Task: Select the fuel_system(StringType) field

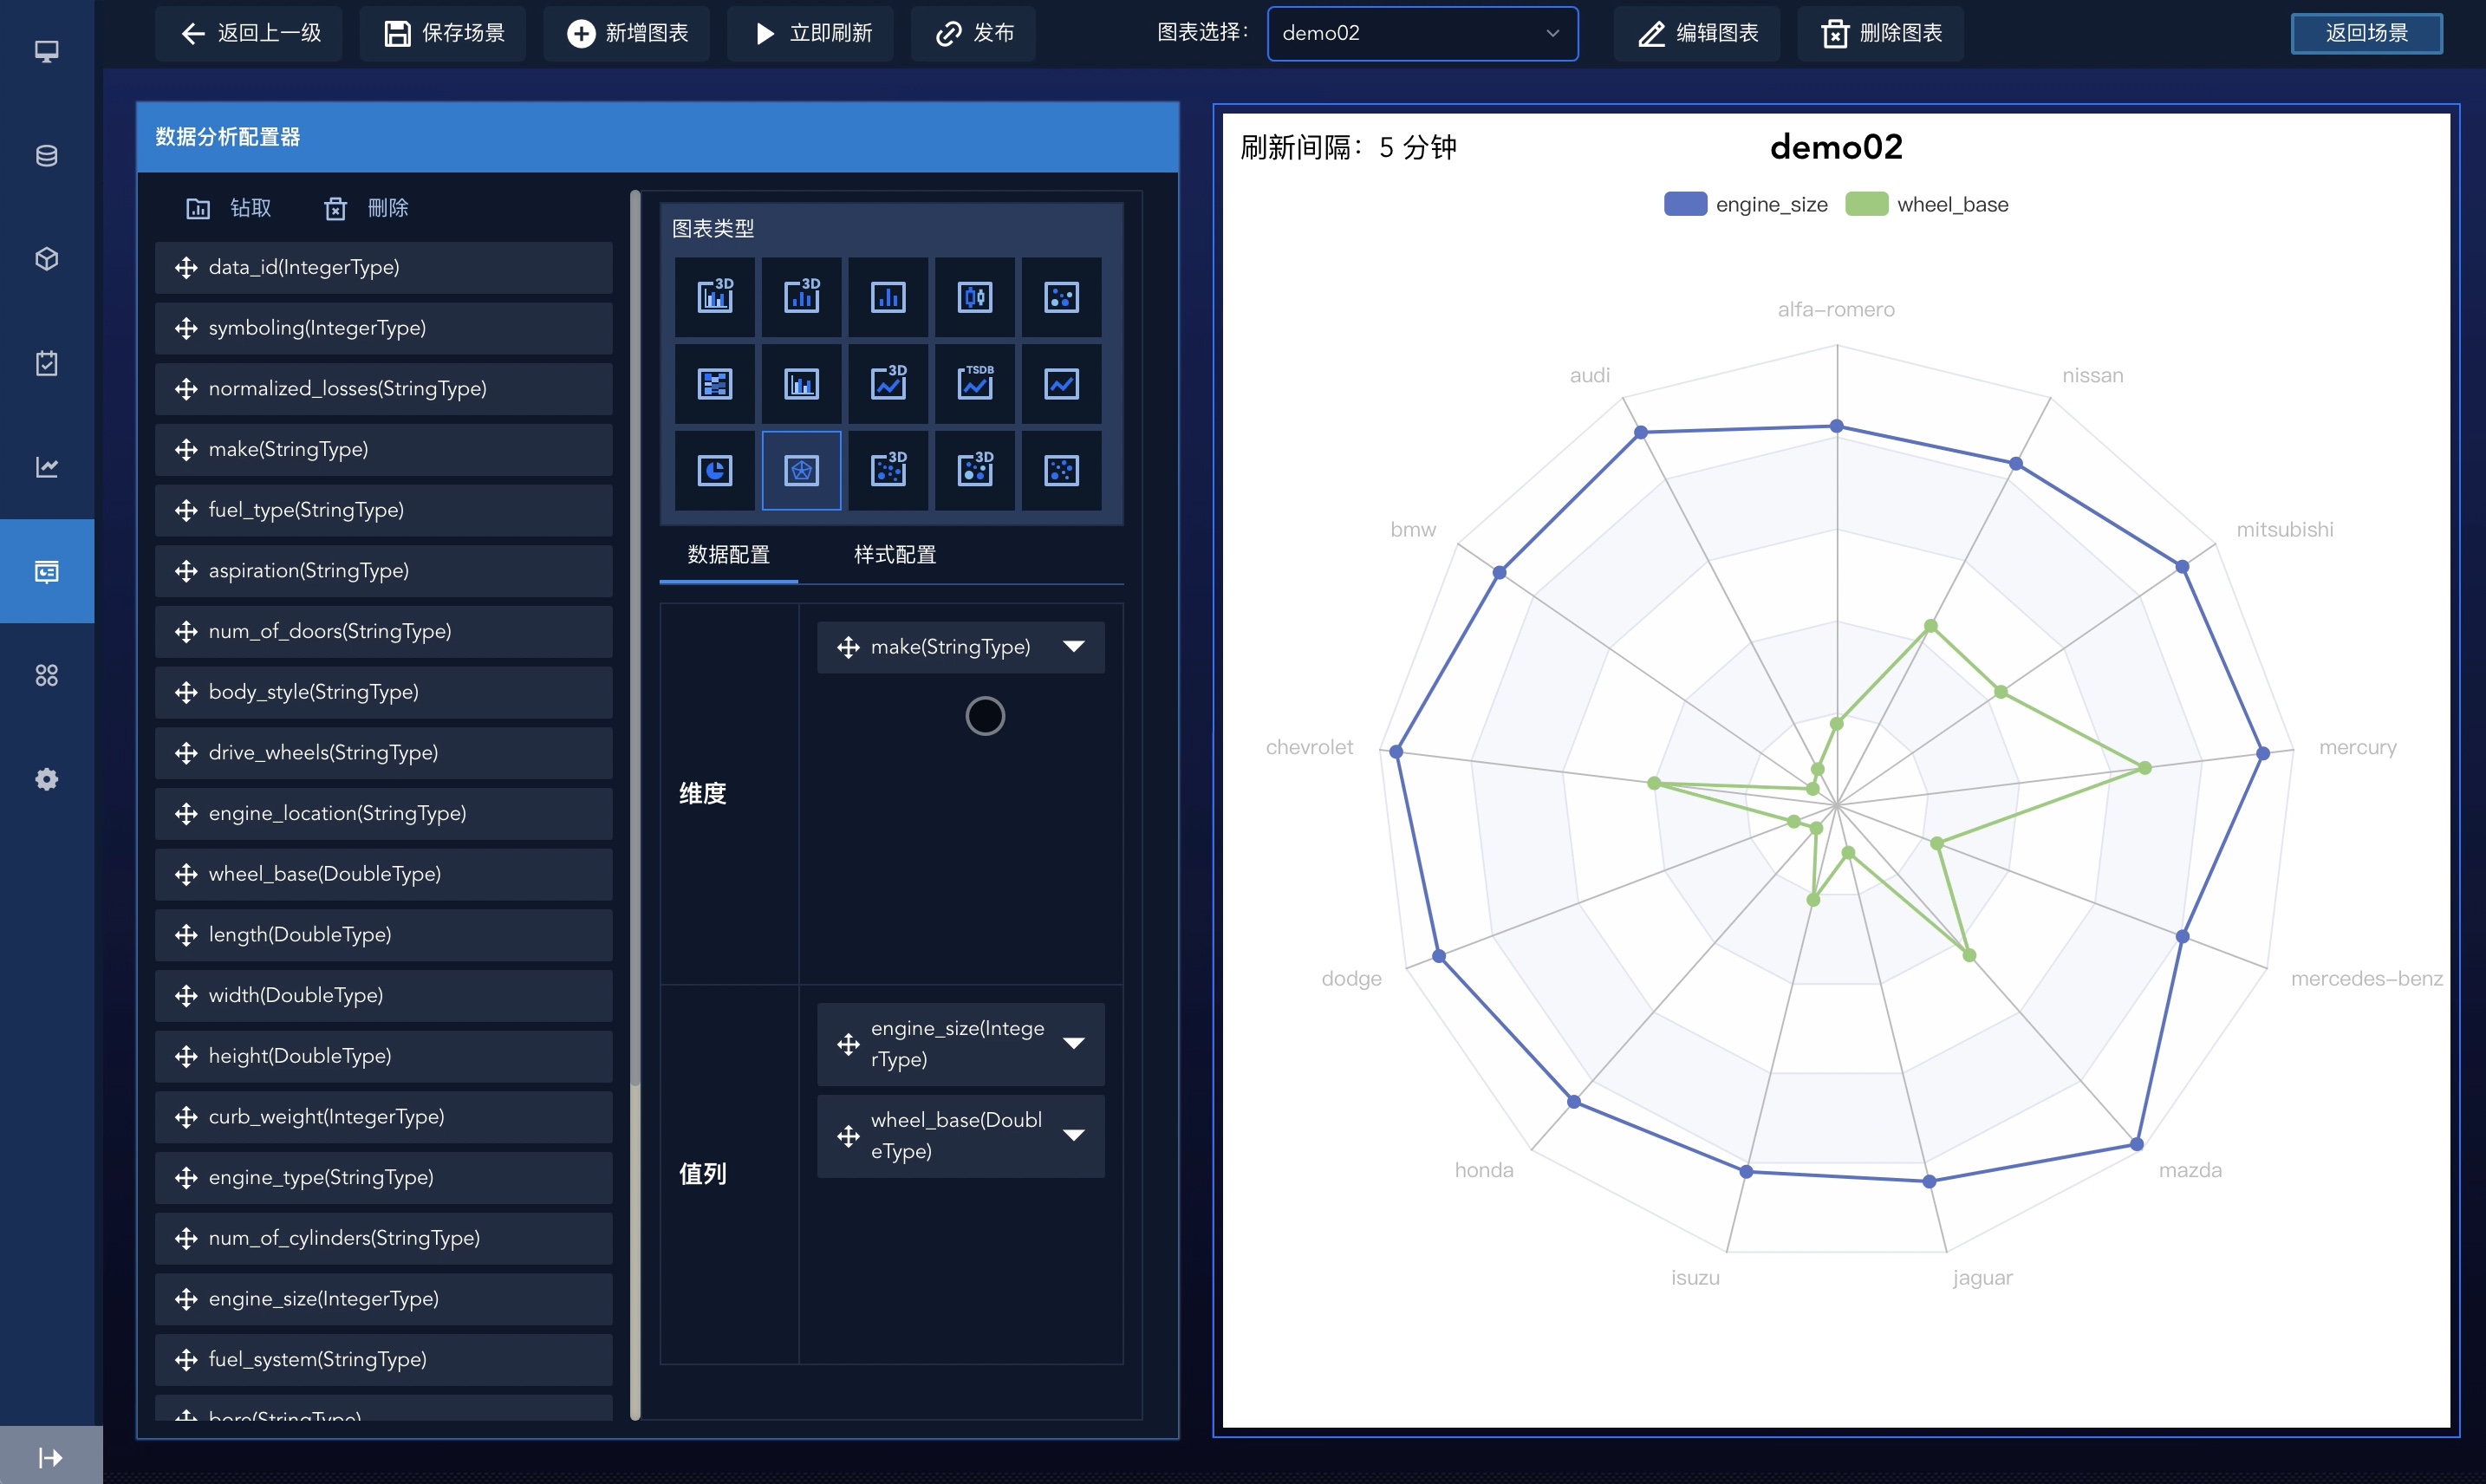Action: (x=384, y=1360)
